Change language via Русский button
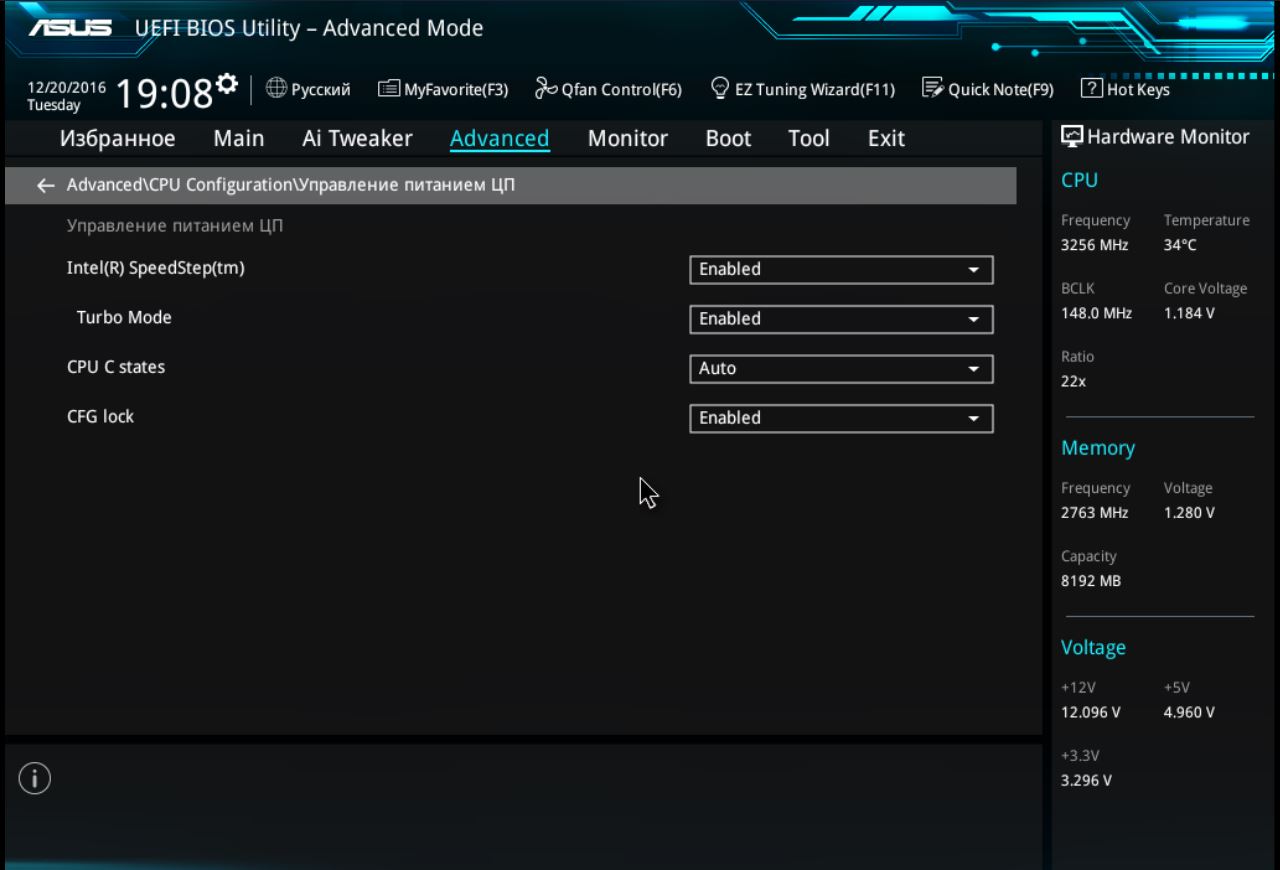The image size is (1280, 870). (321, 90)
